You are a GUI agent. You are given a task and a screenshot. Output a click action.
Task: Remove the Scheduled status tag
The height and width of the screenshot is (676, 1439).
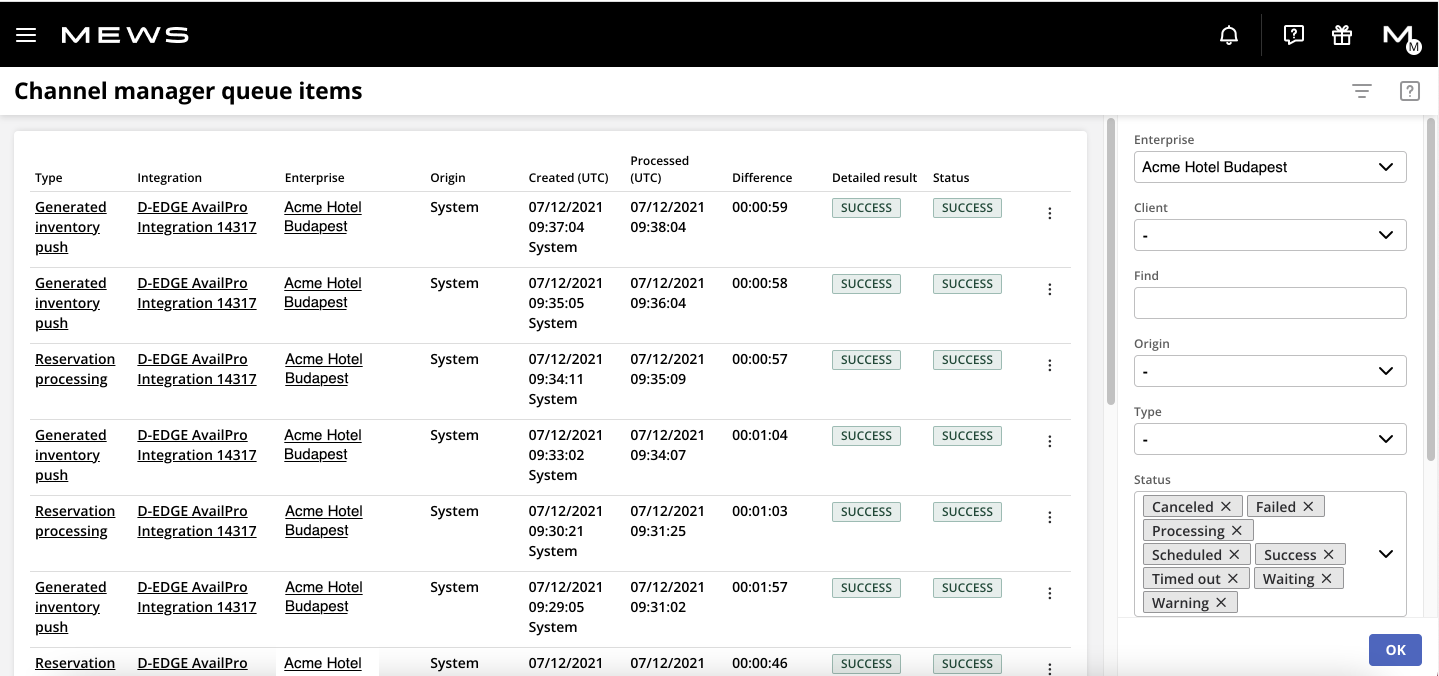tap(1234, 555)
